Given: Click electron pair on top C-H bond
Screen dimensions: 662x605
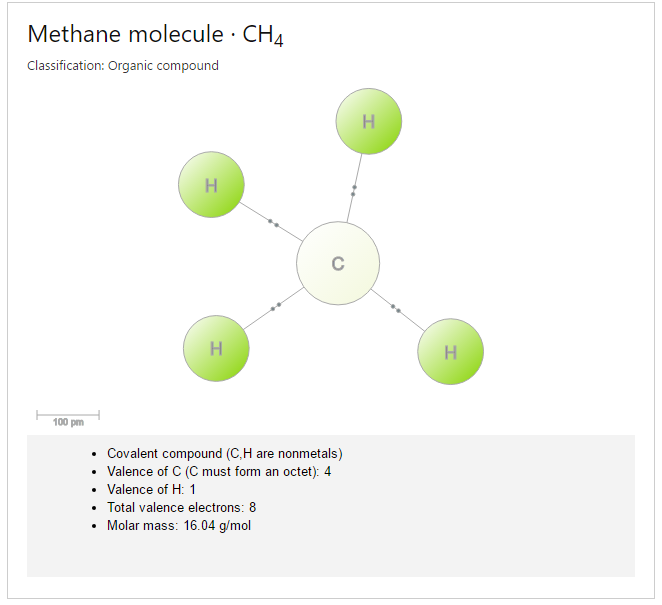Looking at the screenshot, I should (354, 190).
